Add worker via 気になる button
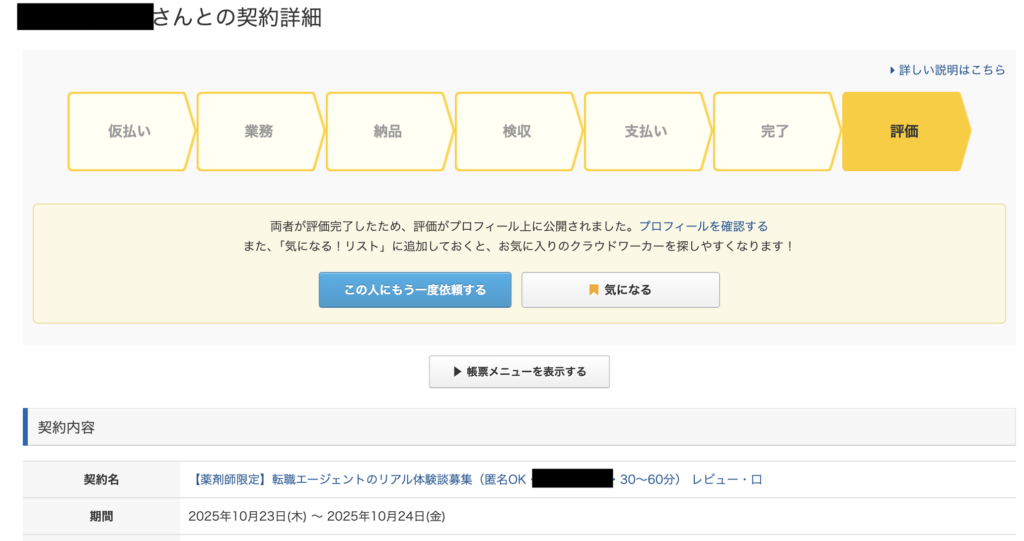Viewport: 1024px width, 541px height. [x=620, y=290]
